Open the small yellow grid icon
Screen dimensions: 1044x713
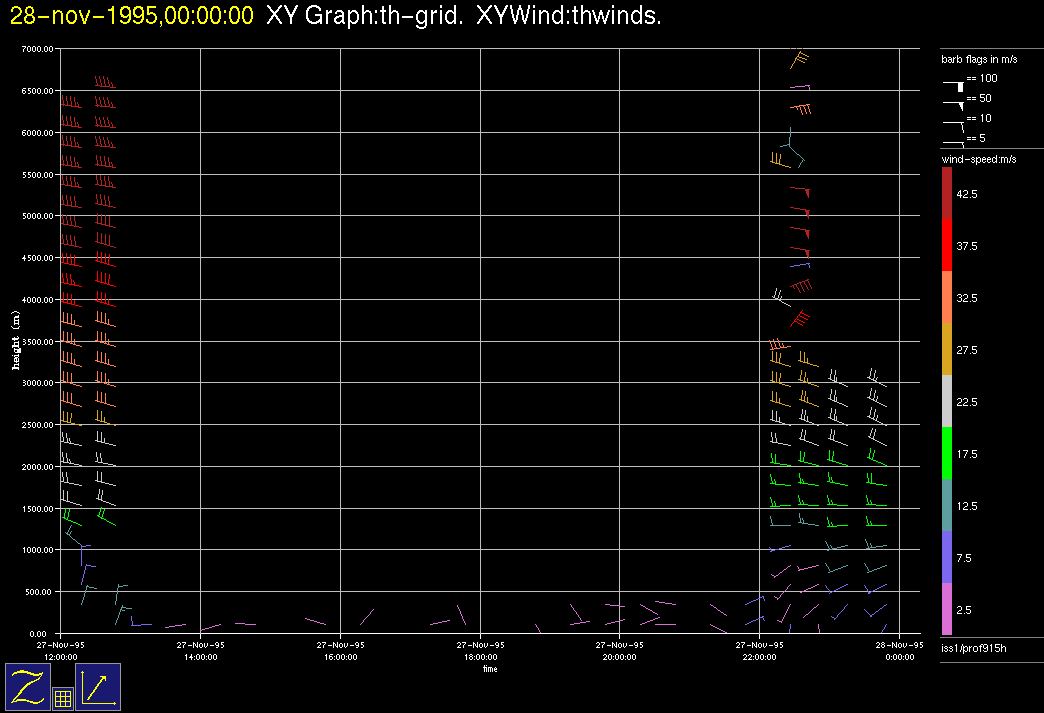62,699
